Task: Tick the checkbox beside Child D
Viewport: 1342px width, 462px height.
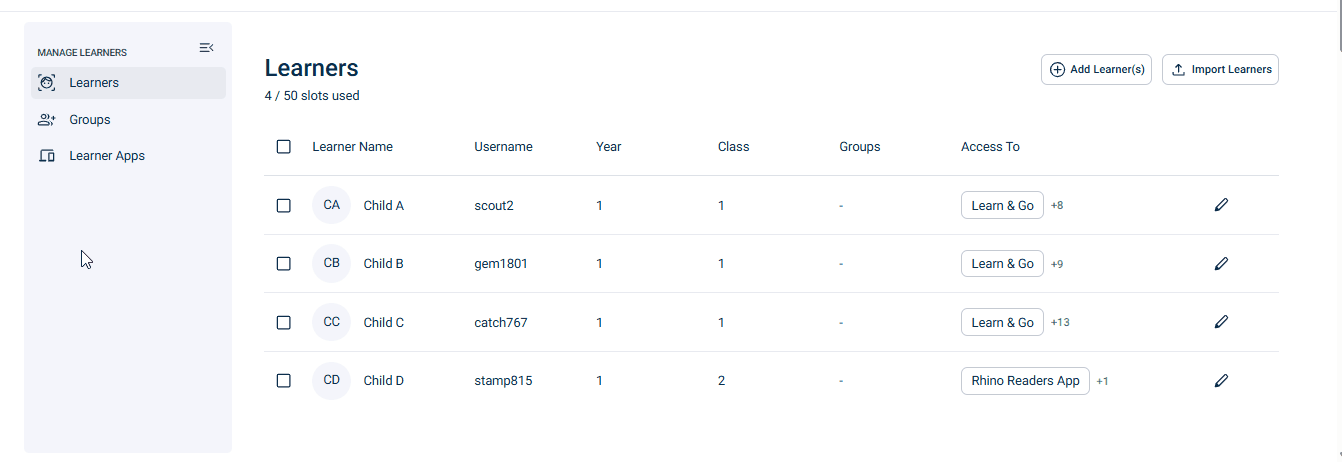Action: click(284, 381)
